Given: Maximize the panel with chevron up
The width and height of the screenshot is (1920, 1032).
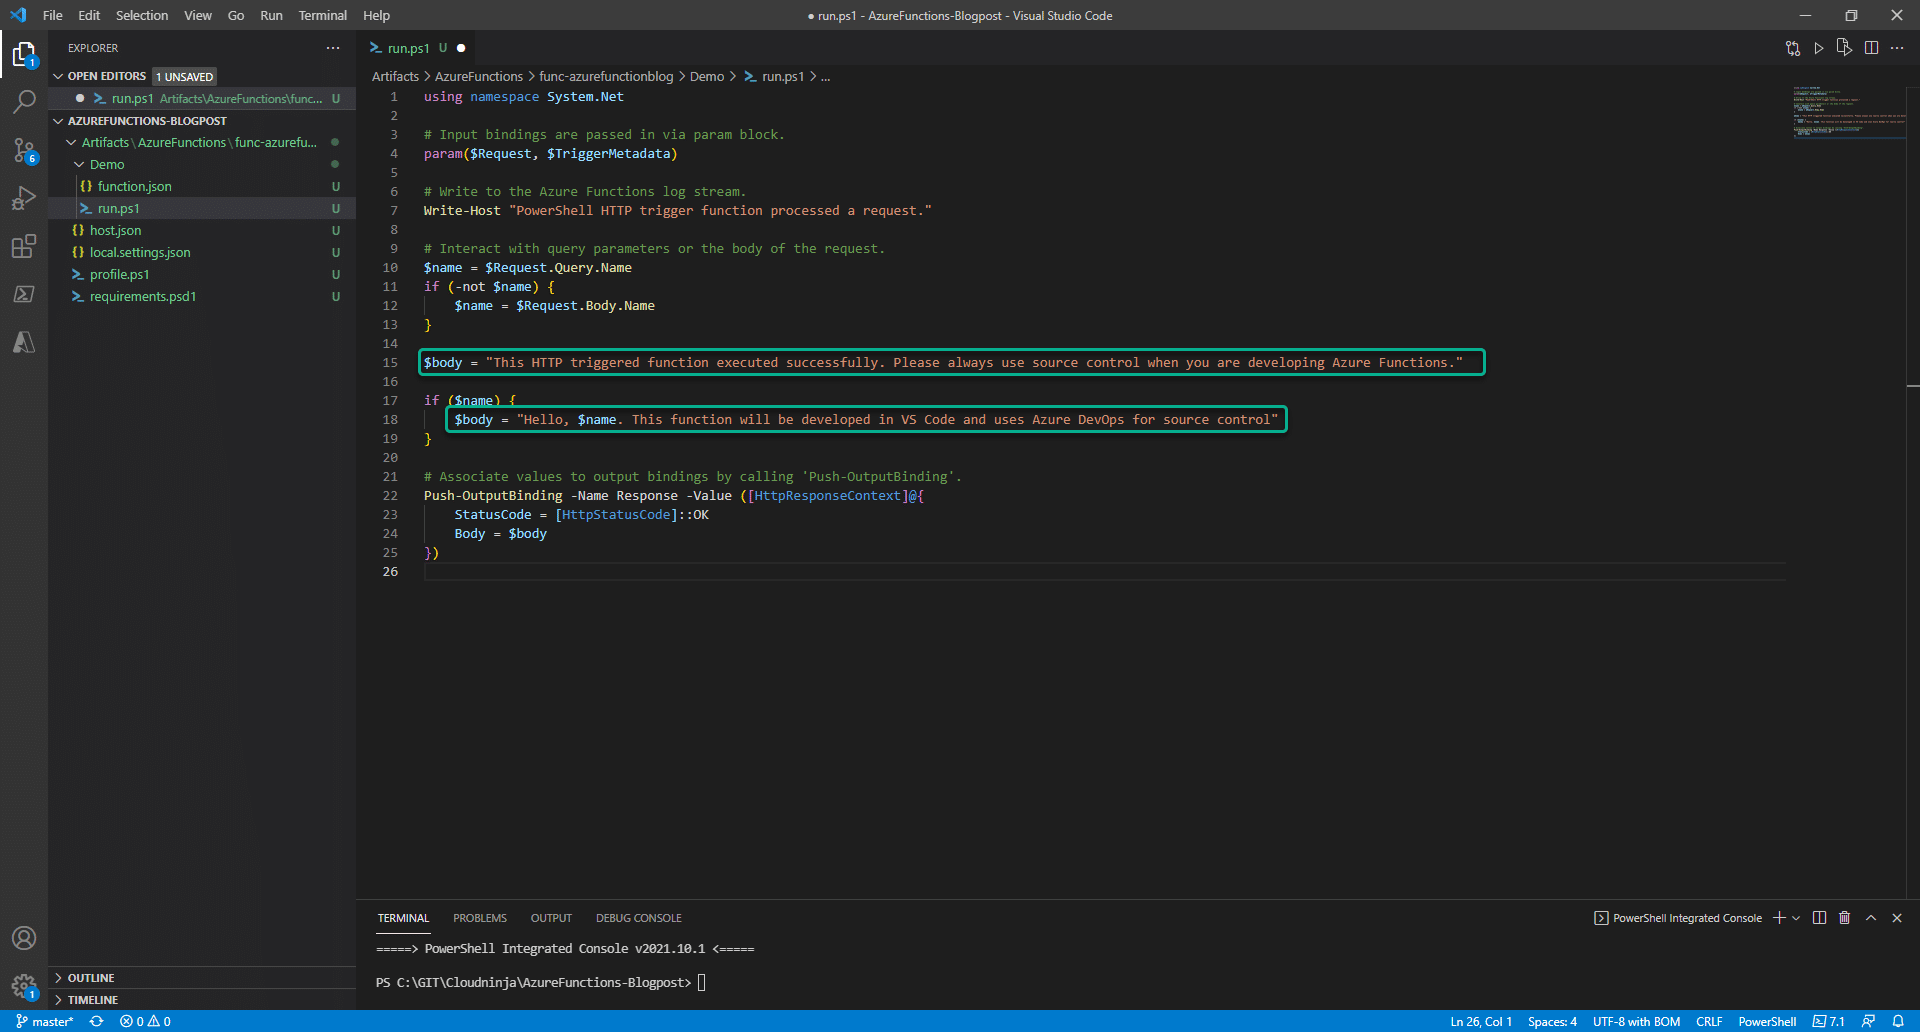Looking at the screenshot, I should click(x=1871, y=918).
